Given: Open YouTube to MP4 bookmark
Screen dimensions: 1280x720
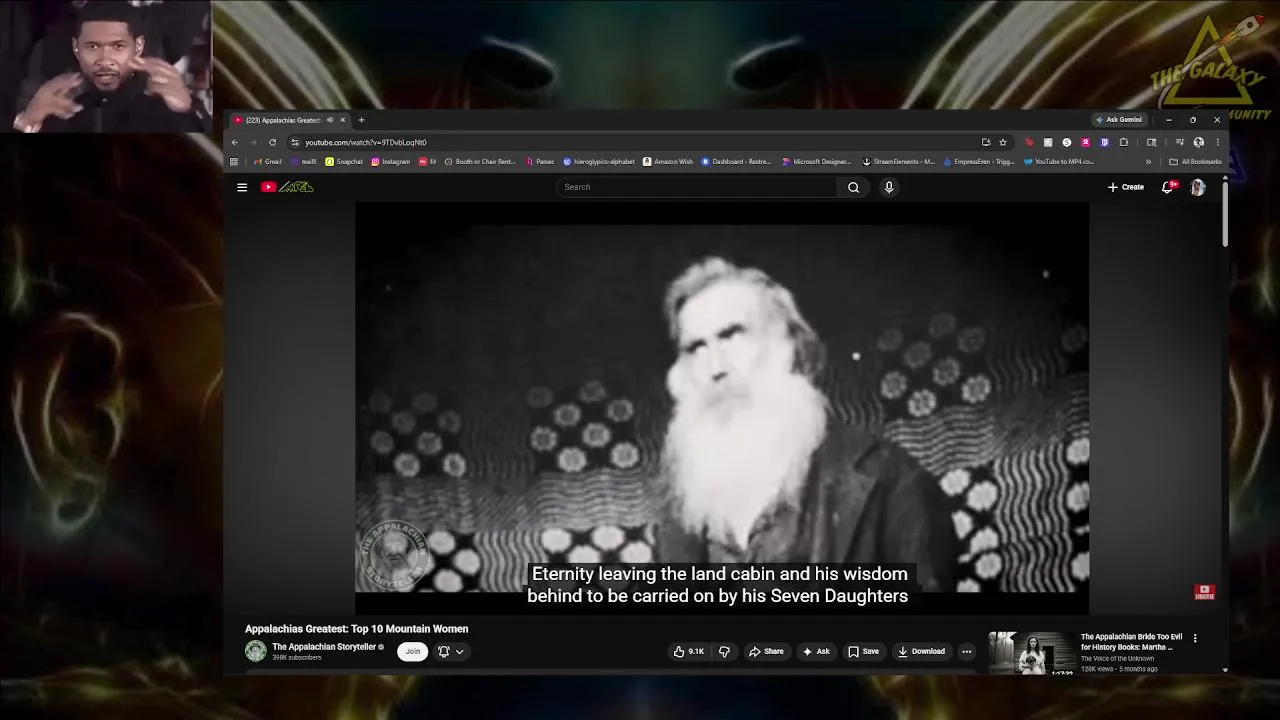Looking at the screenshot, I should point(1059,161).
